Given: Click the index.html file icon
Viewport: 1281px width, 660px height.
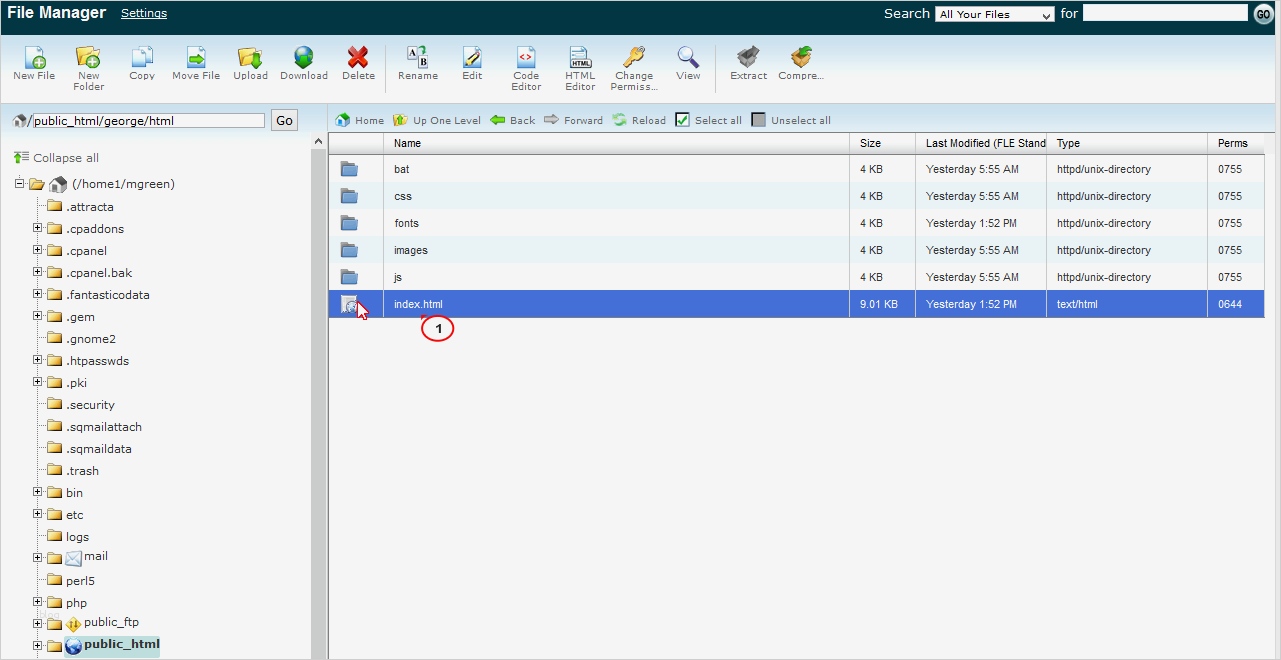Looking at the screenshot, I should 349,304.
